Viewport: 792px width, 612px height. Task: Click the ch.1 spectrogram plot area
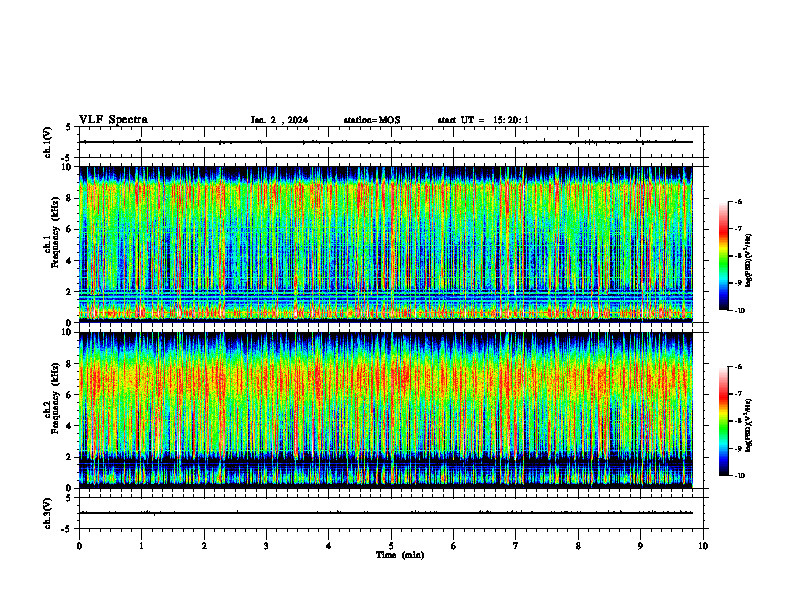point(386,244)
